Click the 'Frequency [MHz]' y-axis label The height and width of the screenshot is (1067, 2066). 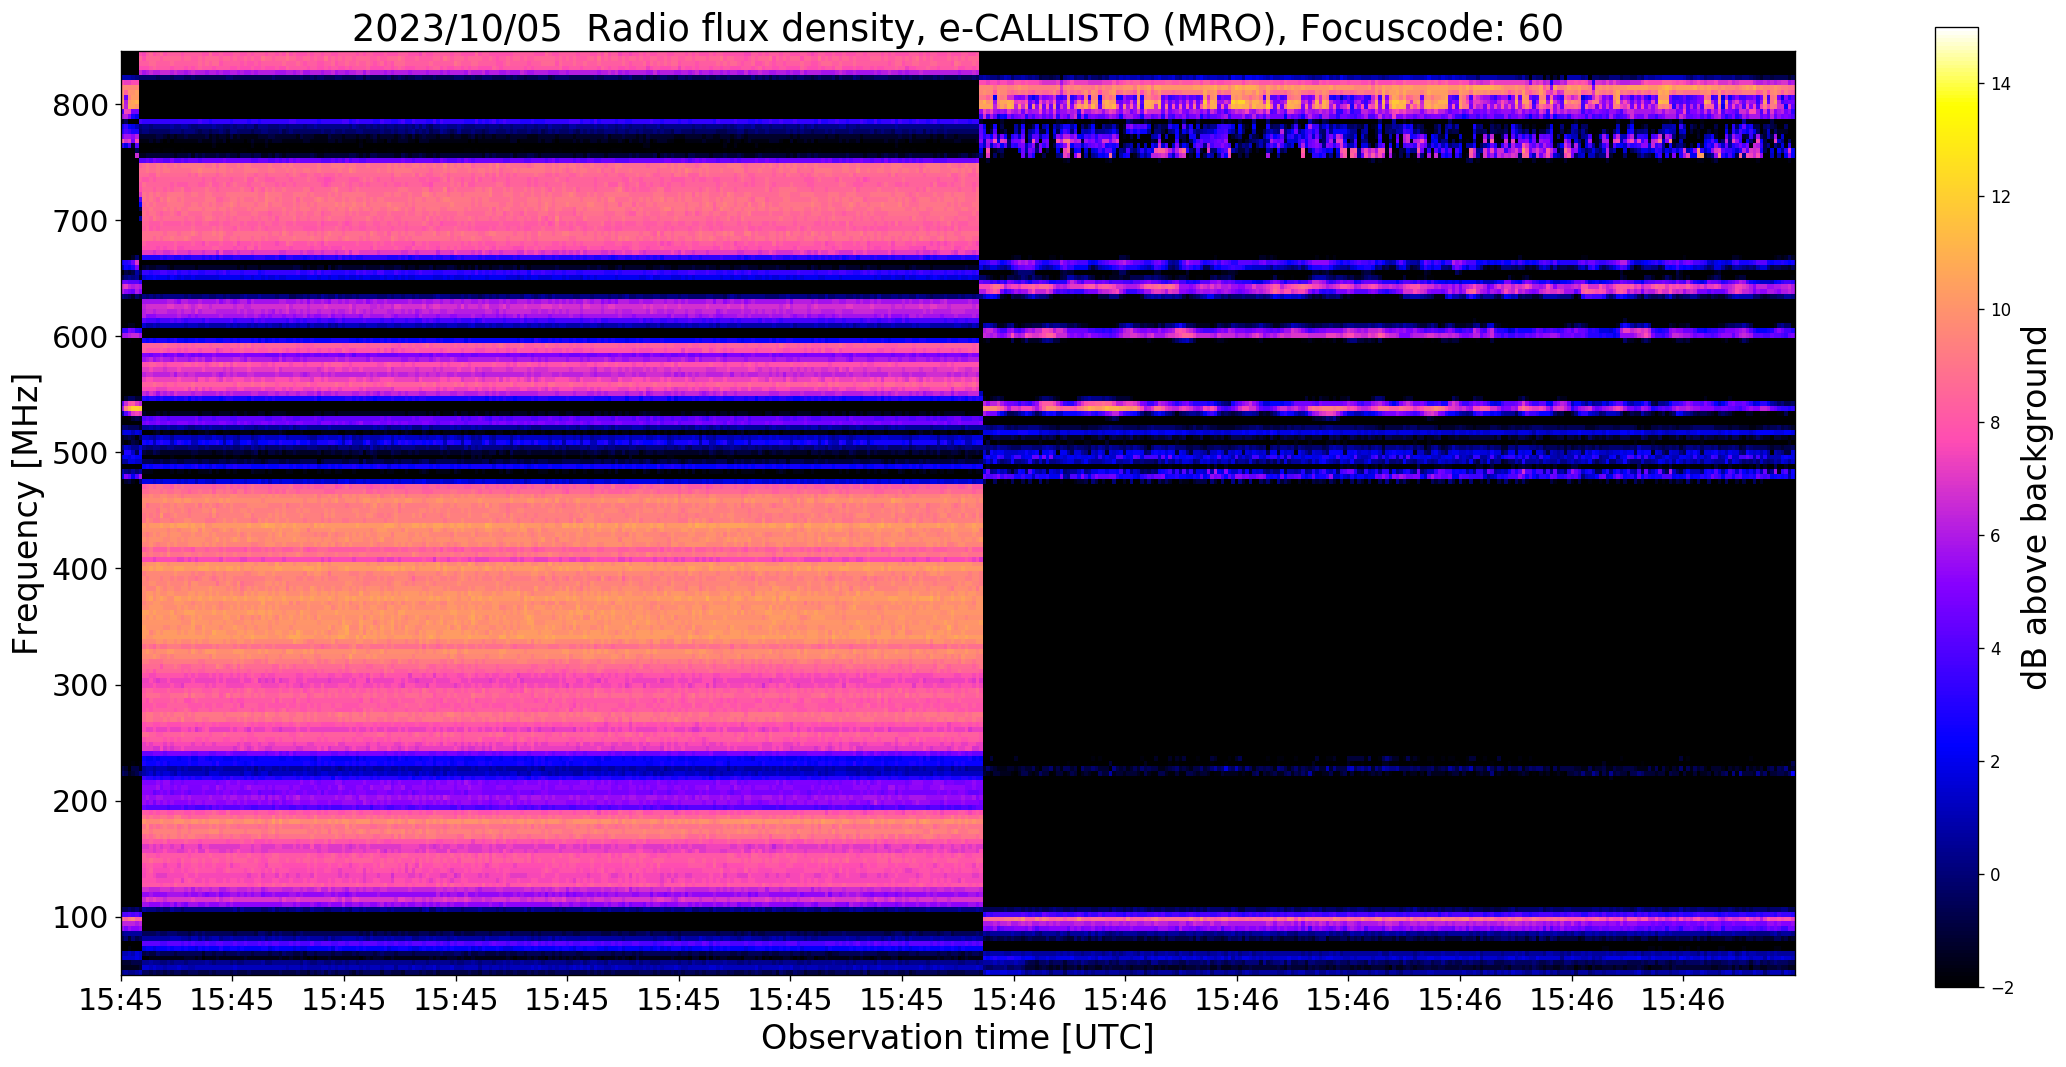tap(26, 514)
